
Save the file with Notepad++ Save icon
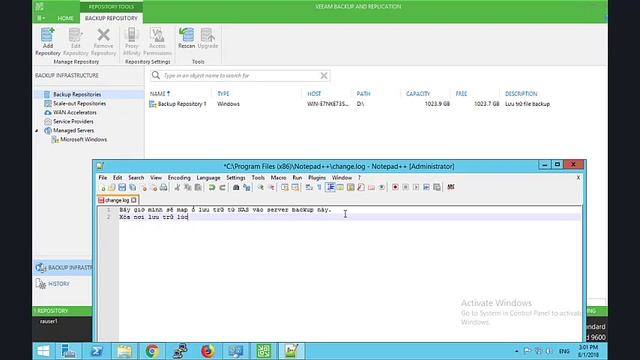click(x=122, y=187)
